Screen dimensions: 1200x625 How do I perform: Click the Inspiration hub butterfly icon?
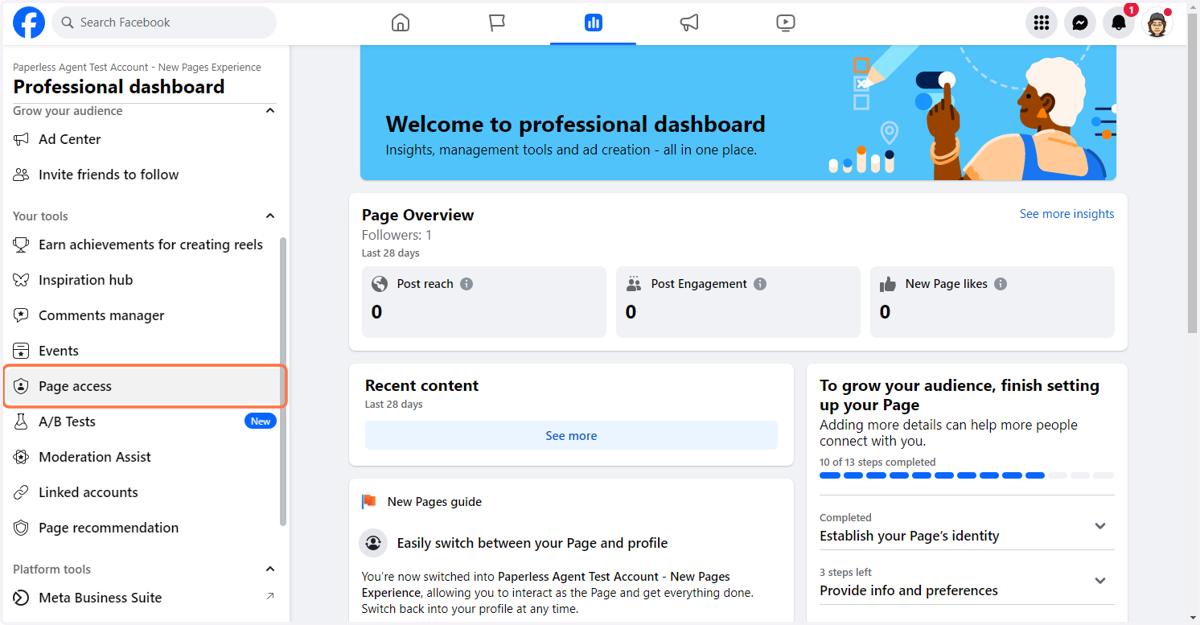coord(21,280)
